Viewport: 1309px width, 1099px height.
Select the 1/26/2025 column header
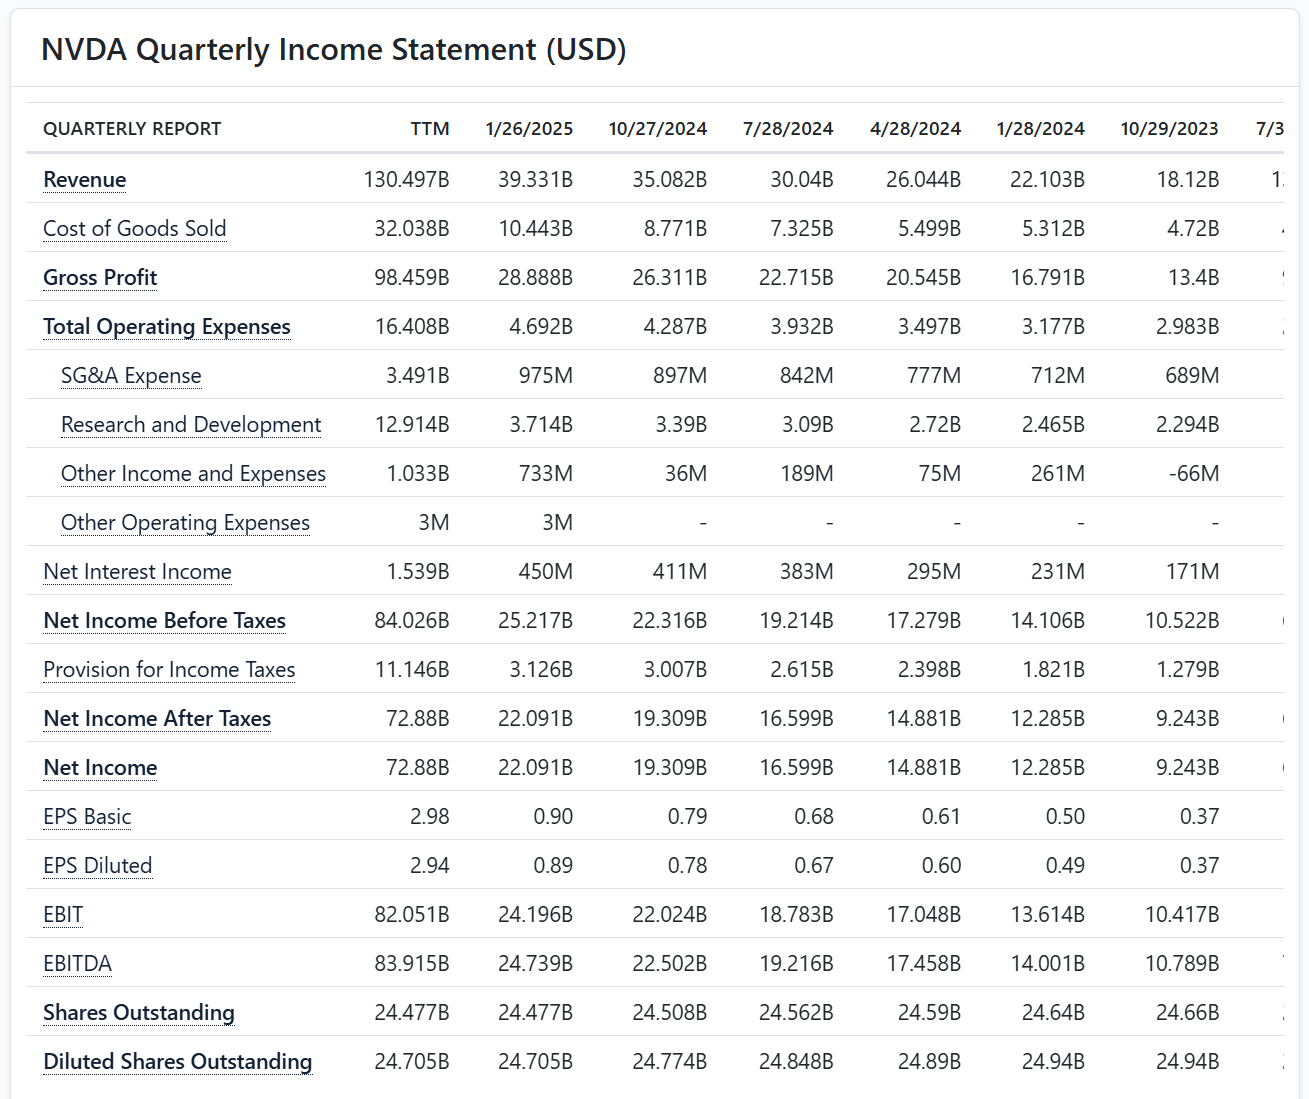pos(529,129)
